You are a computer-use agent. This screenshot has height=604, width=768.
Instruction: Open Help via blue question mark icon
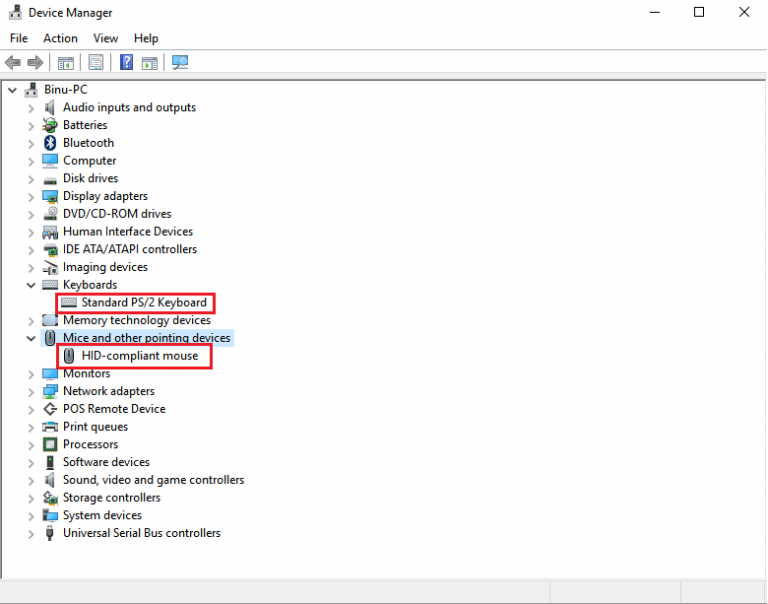[x=127, y=62]
